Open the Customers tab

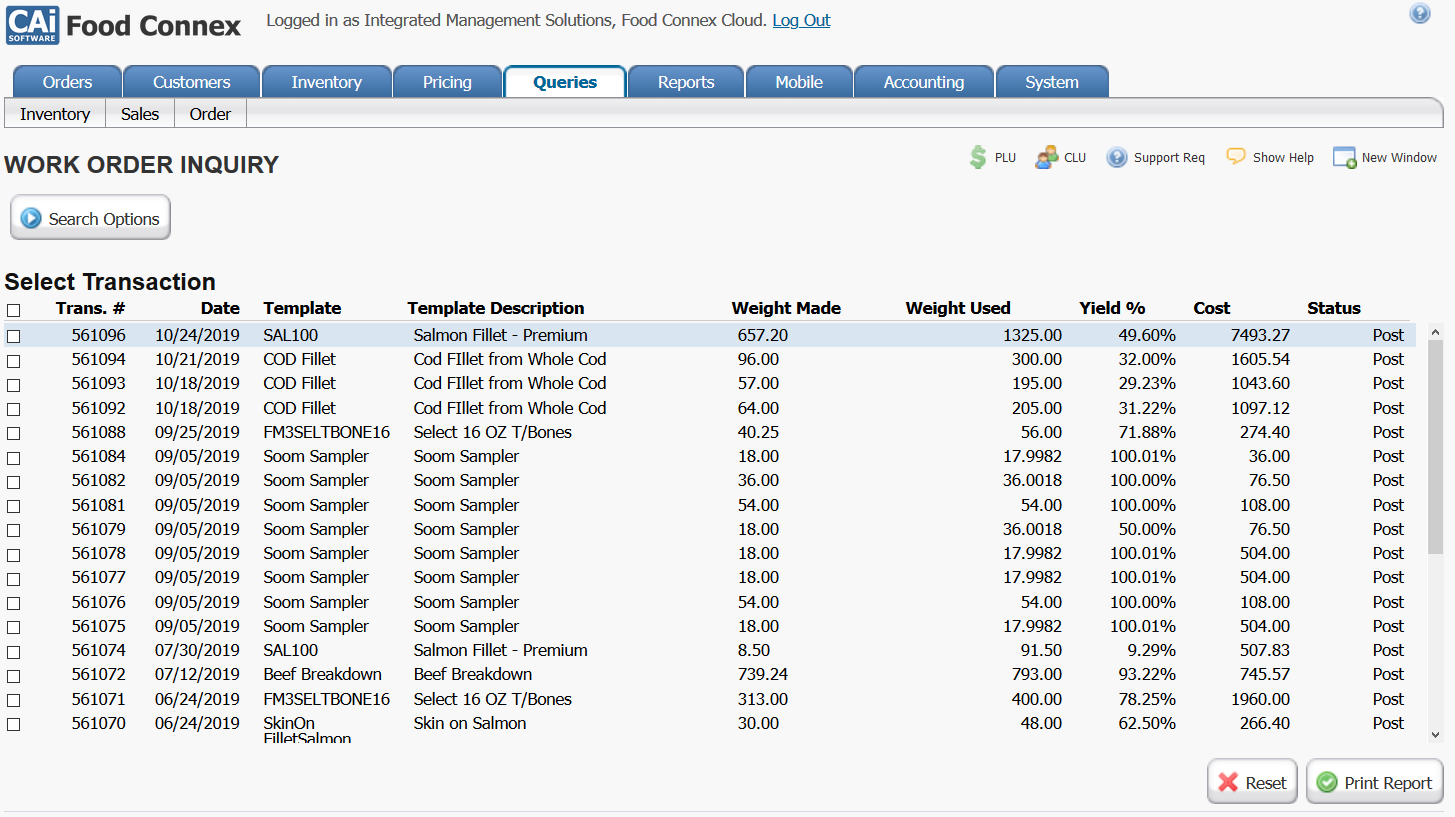click(x=192, y=82)
